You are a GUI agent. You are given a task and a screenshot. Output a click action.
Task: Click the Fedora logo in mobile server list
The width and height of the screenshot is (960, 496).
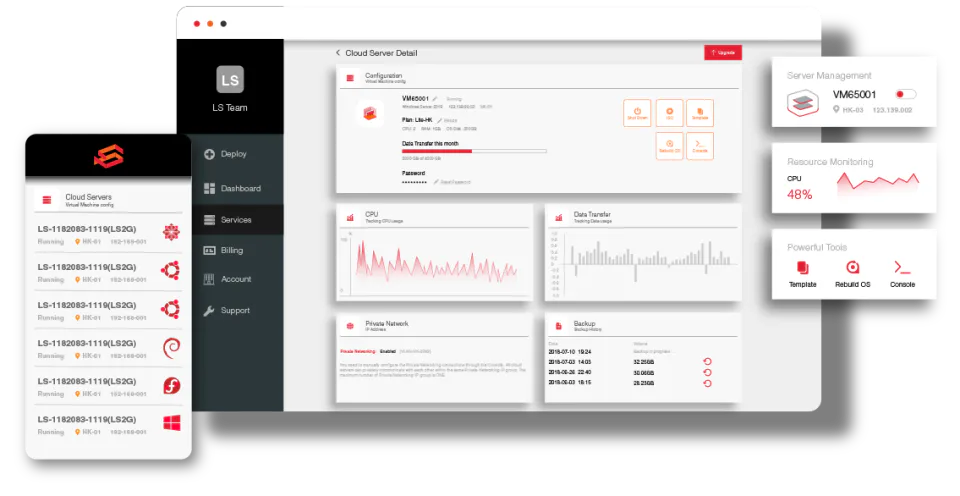[171, 386]
